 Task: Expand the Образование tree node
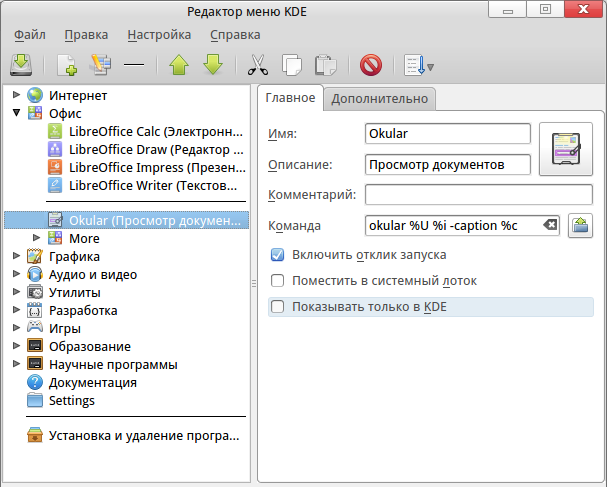click(x=16, y=346)
